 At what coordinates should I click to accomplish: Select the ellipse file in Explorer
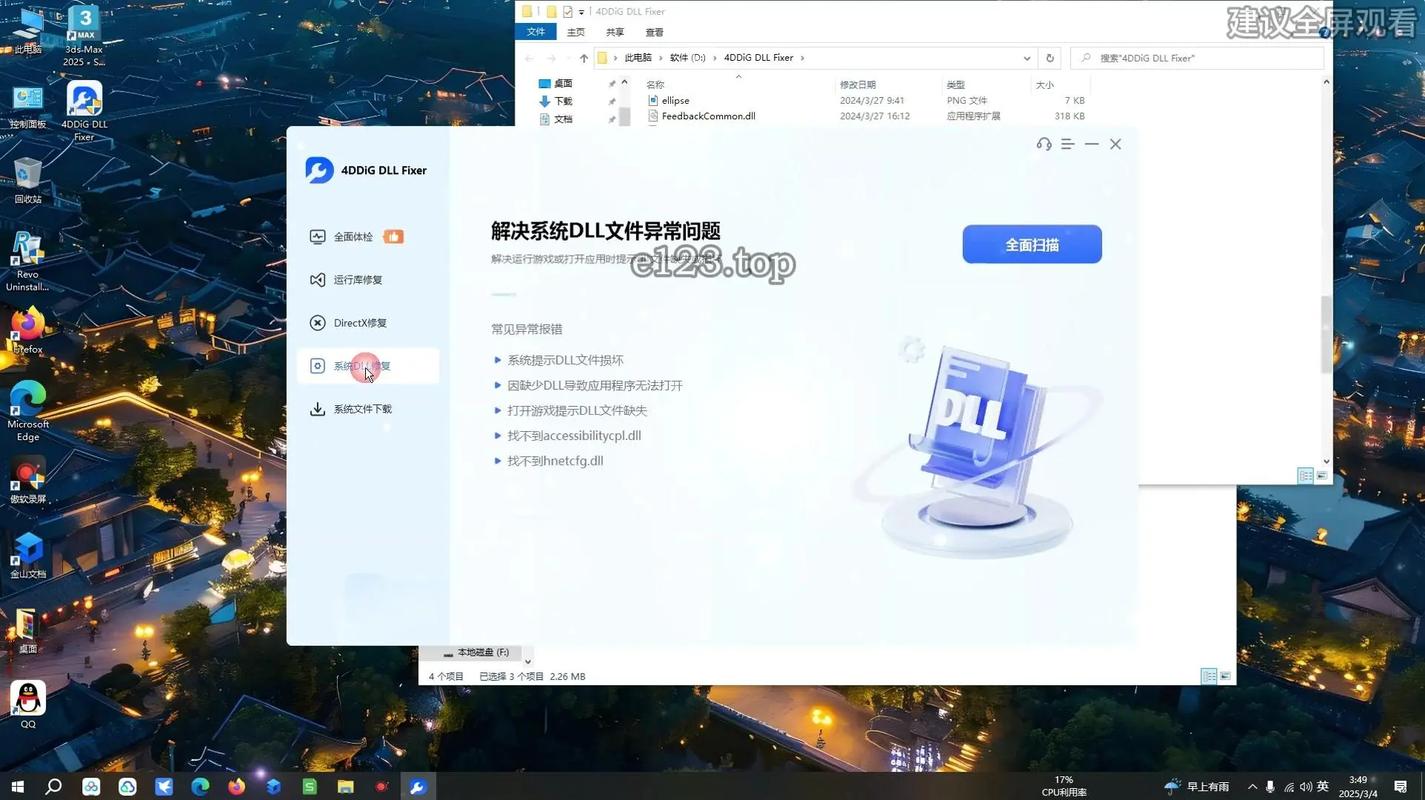[x=675, y=100]
